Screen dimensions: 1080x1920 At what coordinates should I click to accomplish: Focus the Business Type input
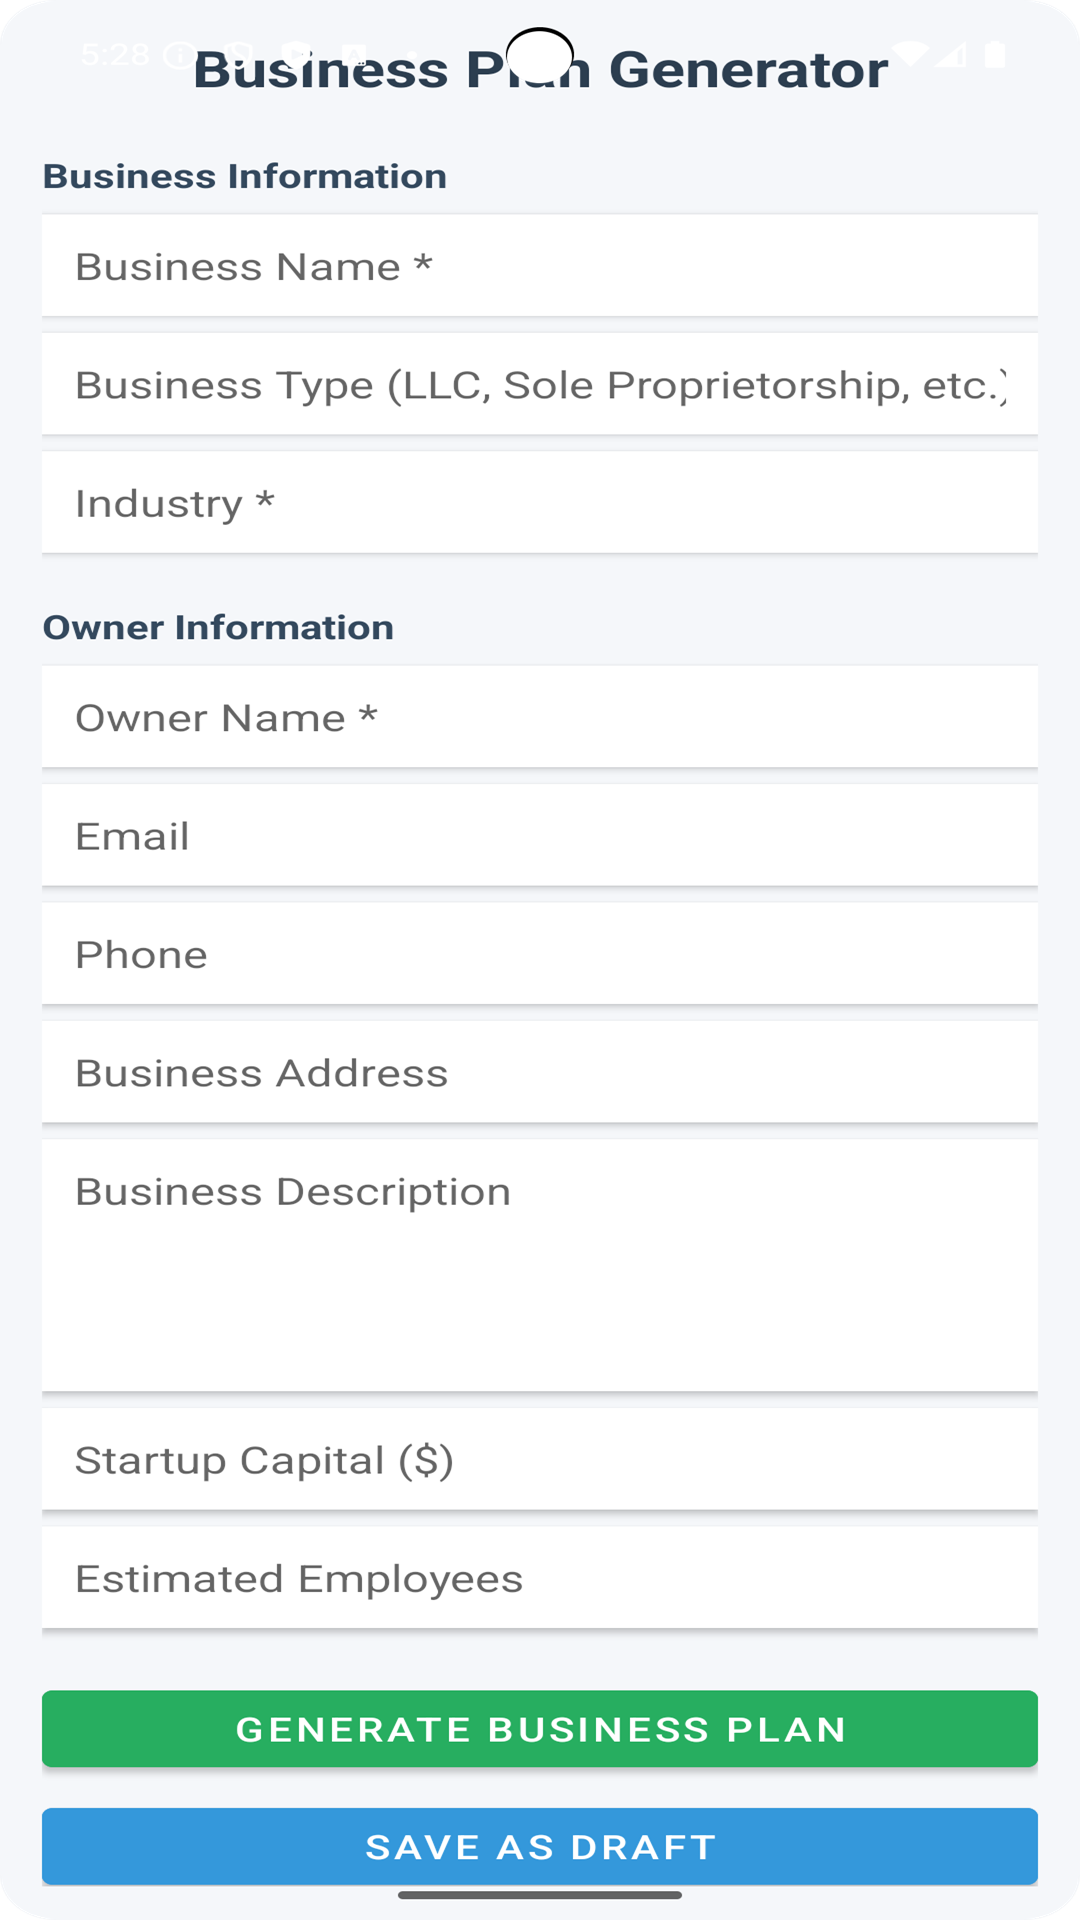click(540, 385)
